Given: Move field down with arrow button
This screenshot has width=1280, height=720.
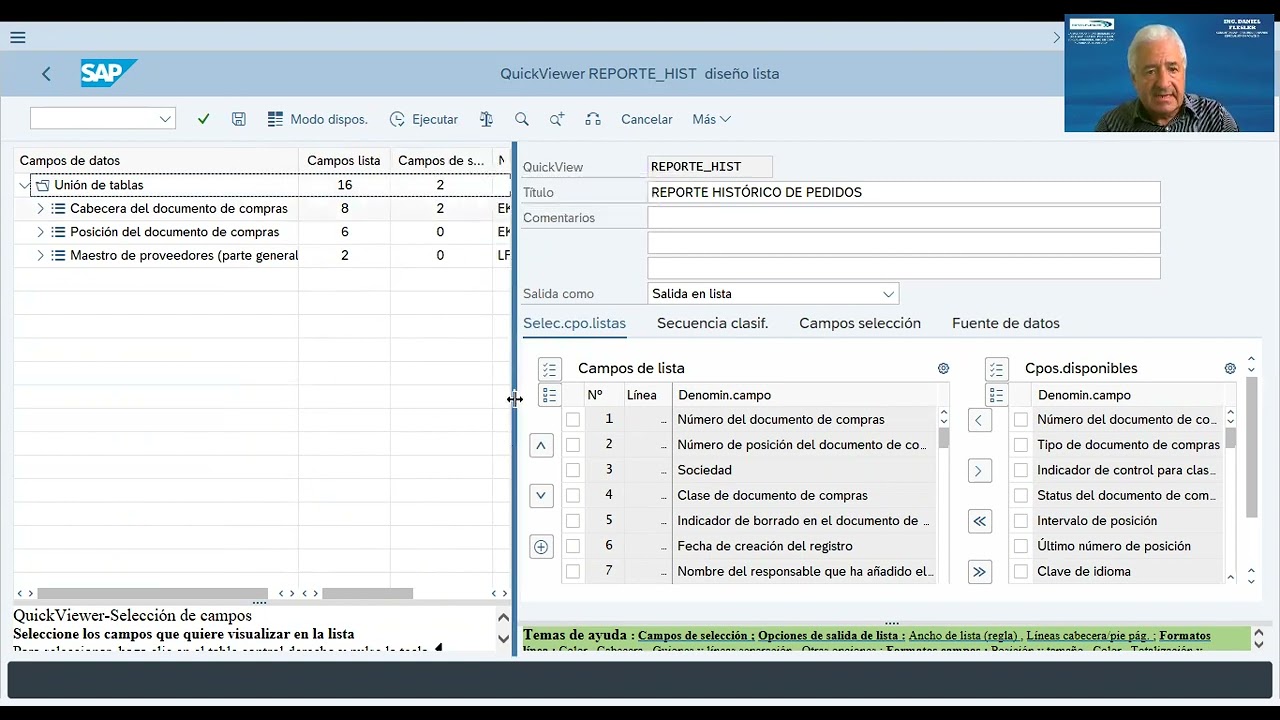Looking at the screenshot, I should tap(541, 495).
